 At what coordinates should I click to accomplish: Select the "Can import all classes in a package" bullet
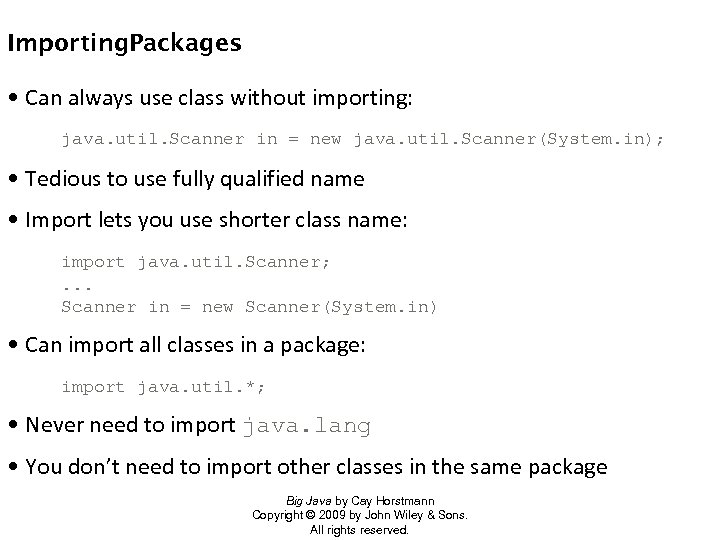196,346
